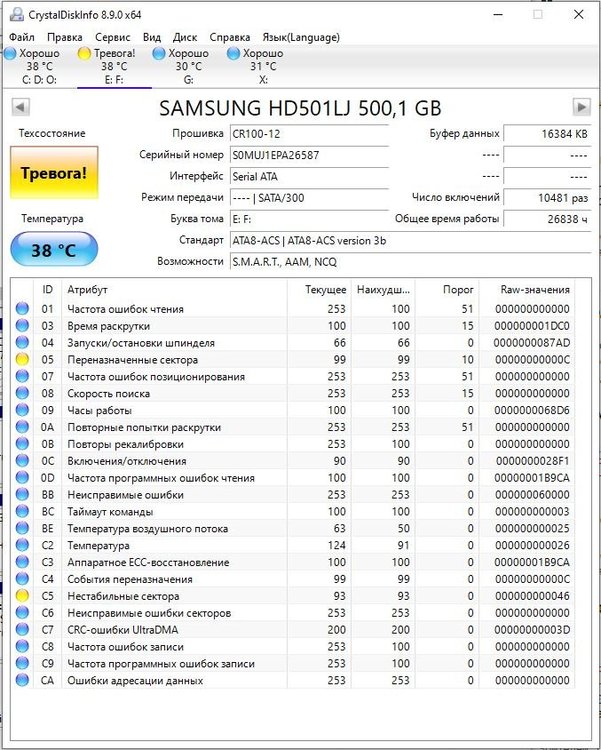Click status icon for attribute 01
This screenshot has height=750, width=601.
coord(22,309)
